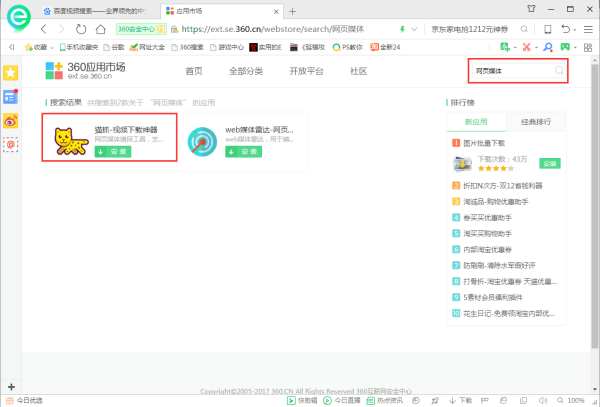Install the web媒体雷达 extension
The width and height of the screenshot is (600, 407).
(243, 151)
